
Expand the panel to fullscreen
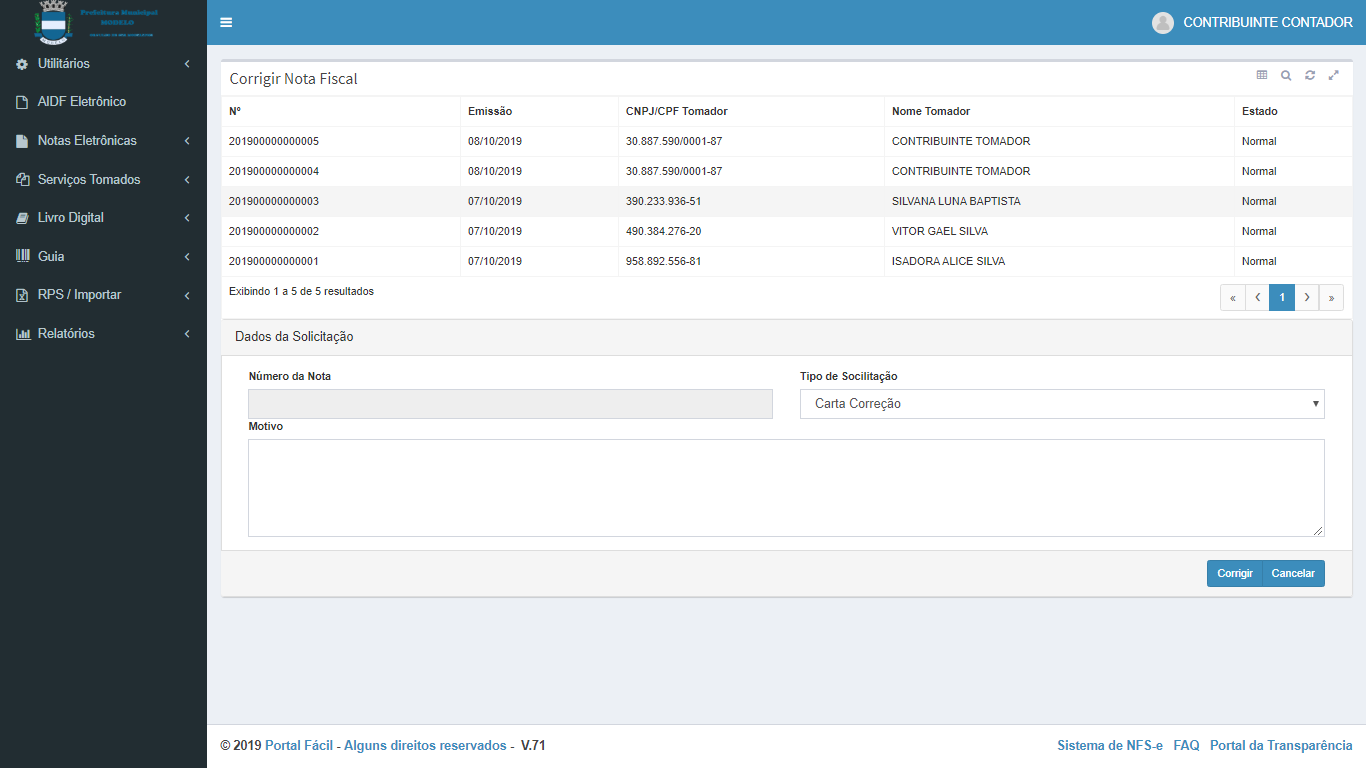(x=1333, y=75)
